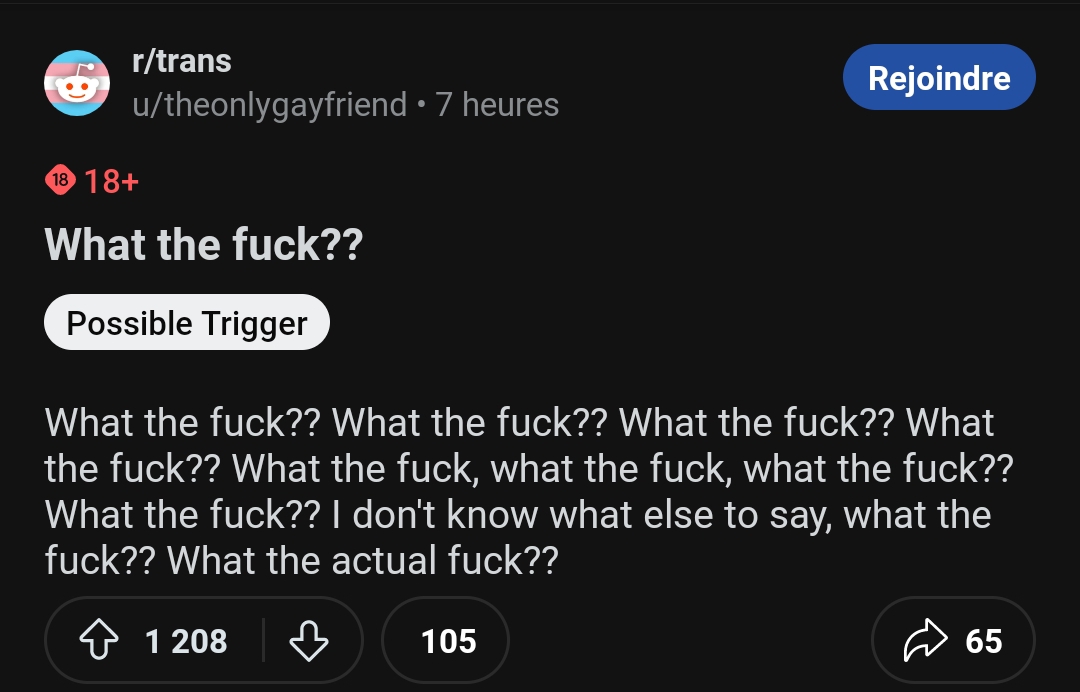This screenshot has width=1080, height=692.
Task: Downvote the post with the down arrow
Action: (x=308, y=641)
